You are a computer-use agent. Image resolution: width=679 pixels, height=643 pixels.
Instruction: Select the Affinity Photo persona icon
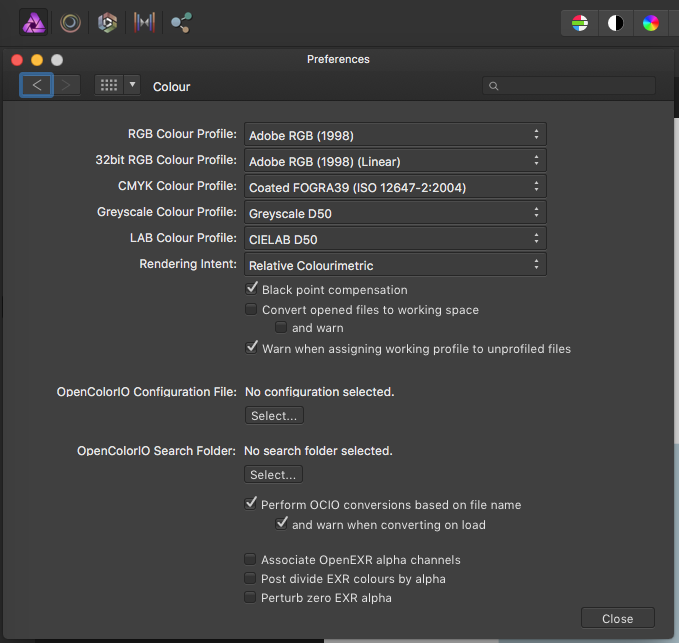[34, 23]
